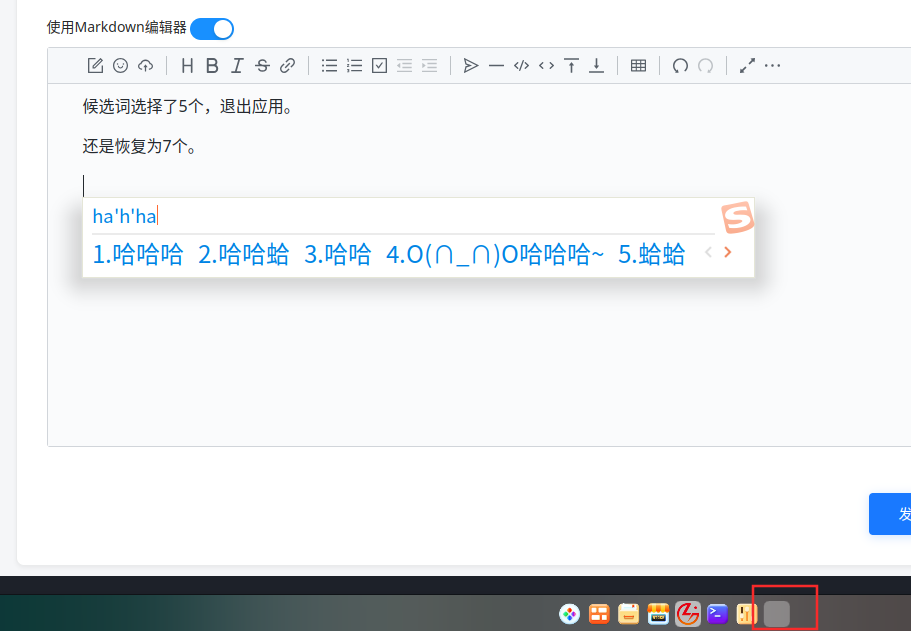Choose candidate 5.蛤蛤
The height and width of the screenshot is (631, 911).
click(651, 254)
